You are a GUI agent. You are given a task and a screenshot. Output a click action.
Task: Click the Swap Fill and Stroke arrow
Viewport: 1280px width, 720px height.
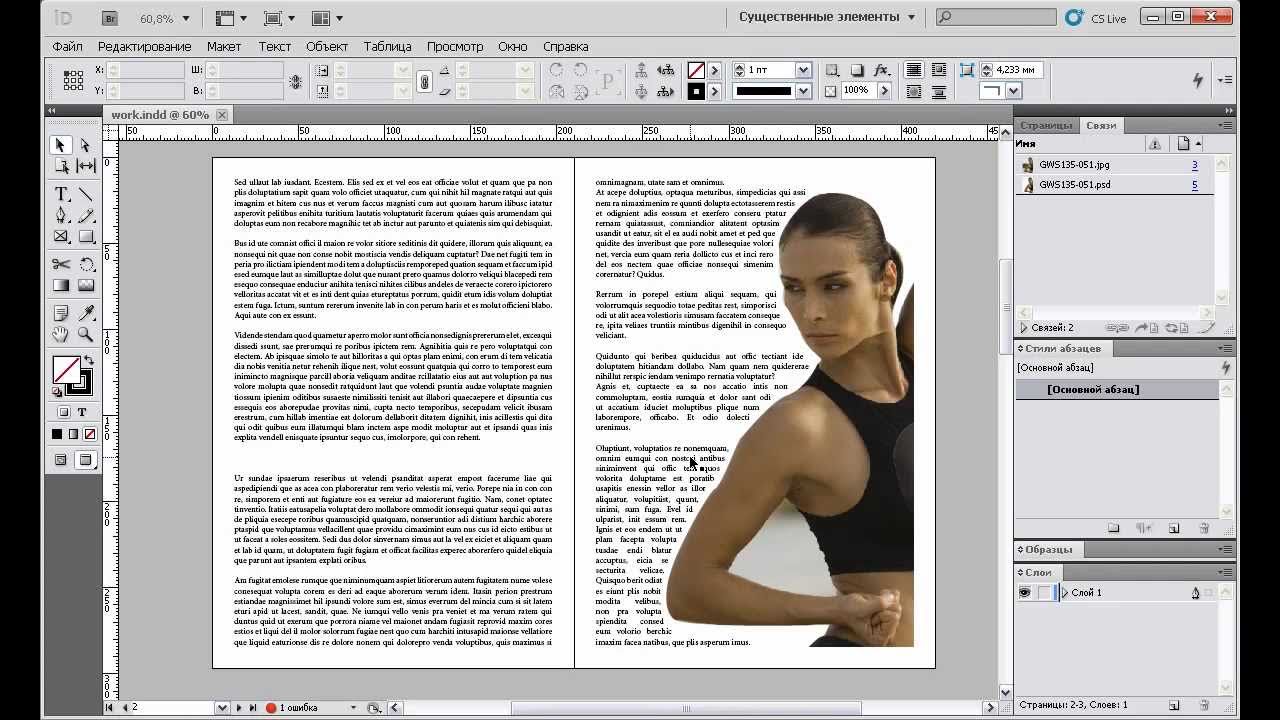(x=88, y=361)
